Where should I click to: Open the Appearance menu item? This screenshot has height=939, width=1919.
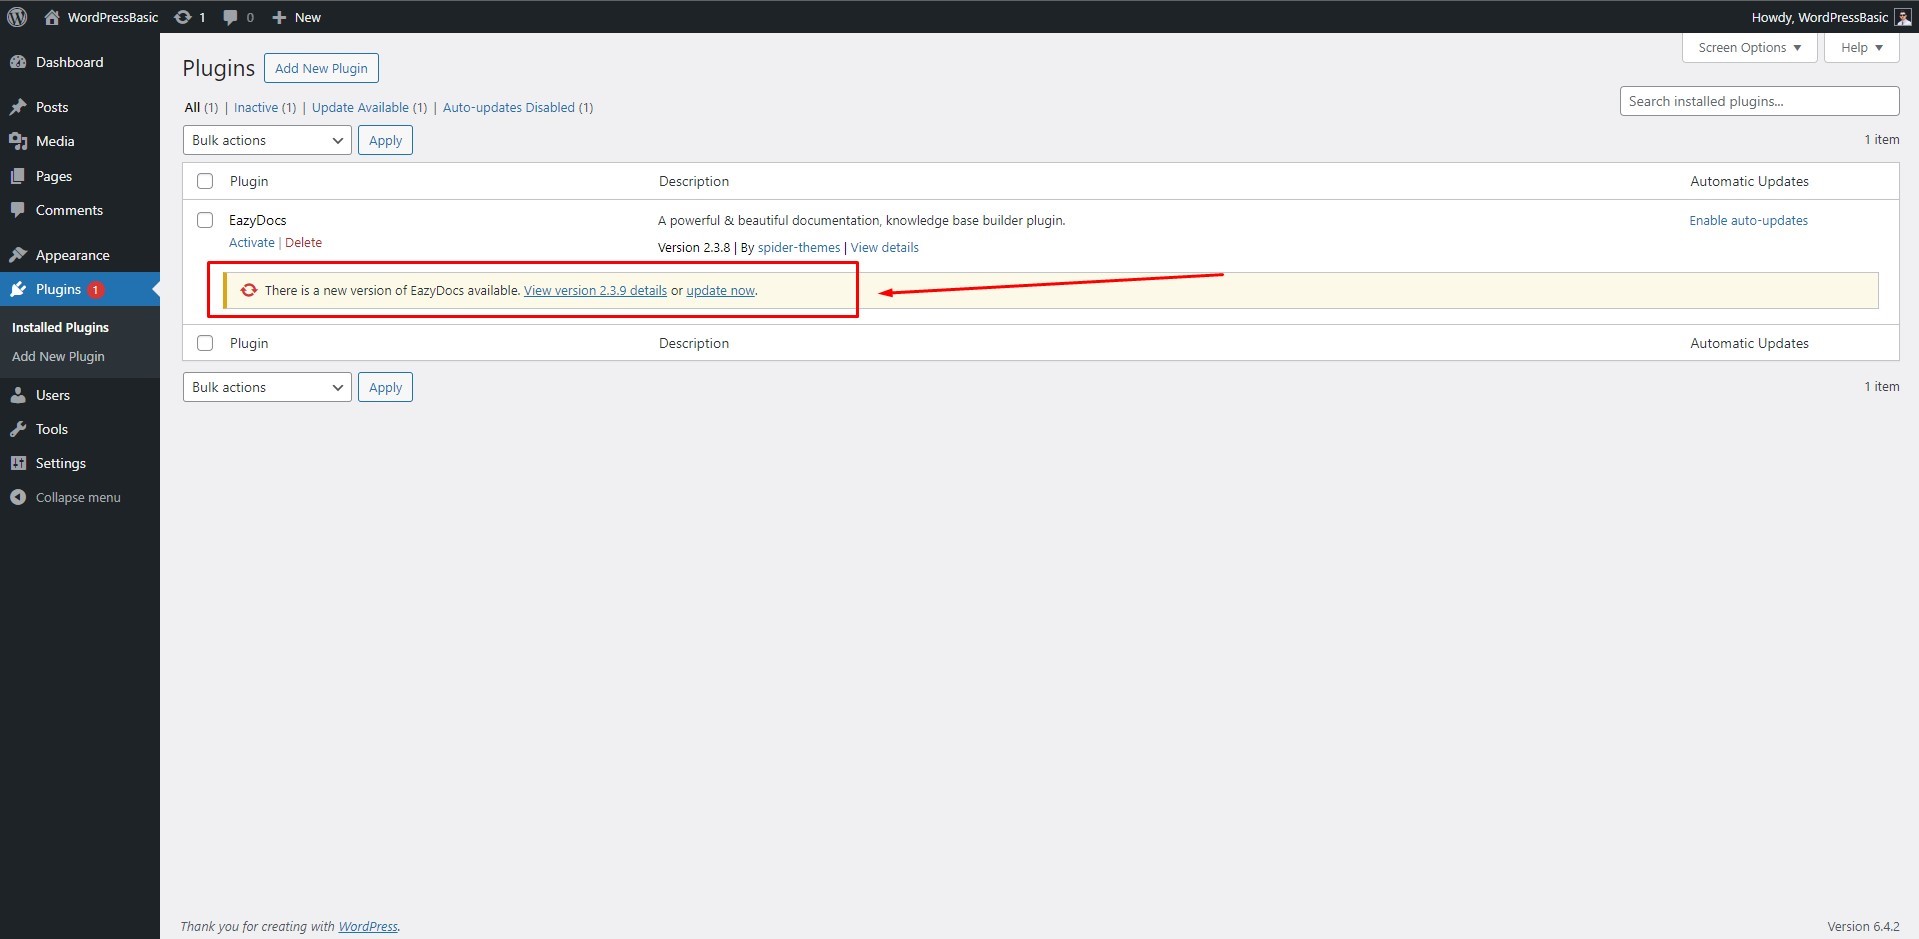[80, 255]
